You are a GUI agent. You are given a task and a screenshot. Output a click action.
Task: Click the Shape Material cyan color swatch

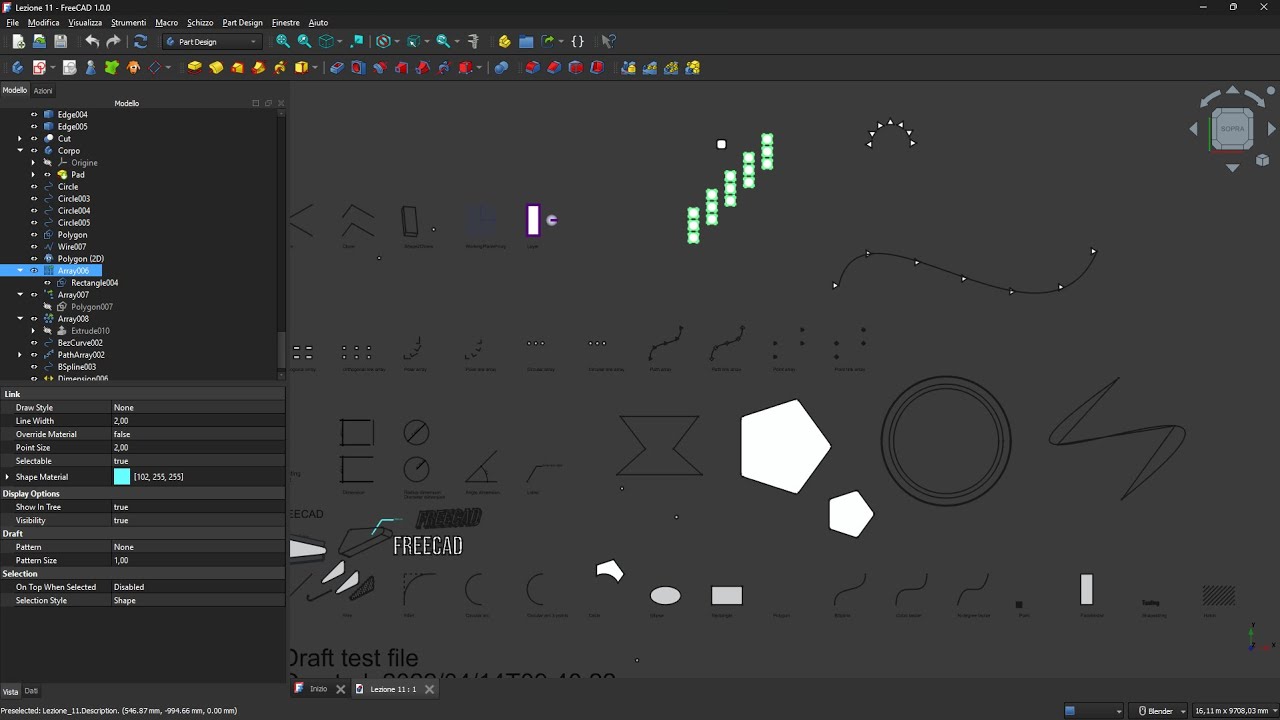(x=122, y=477)
